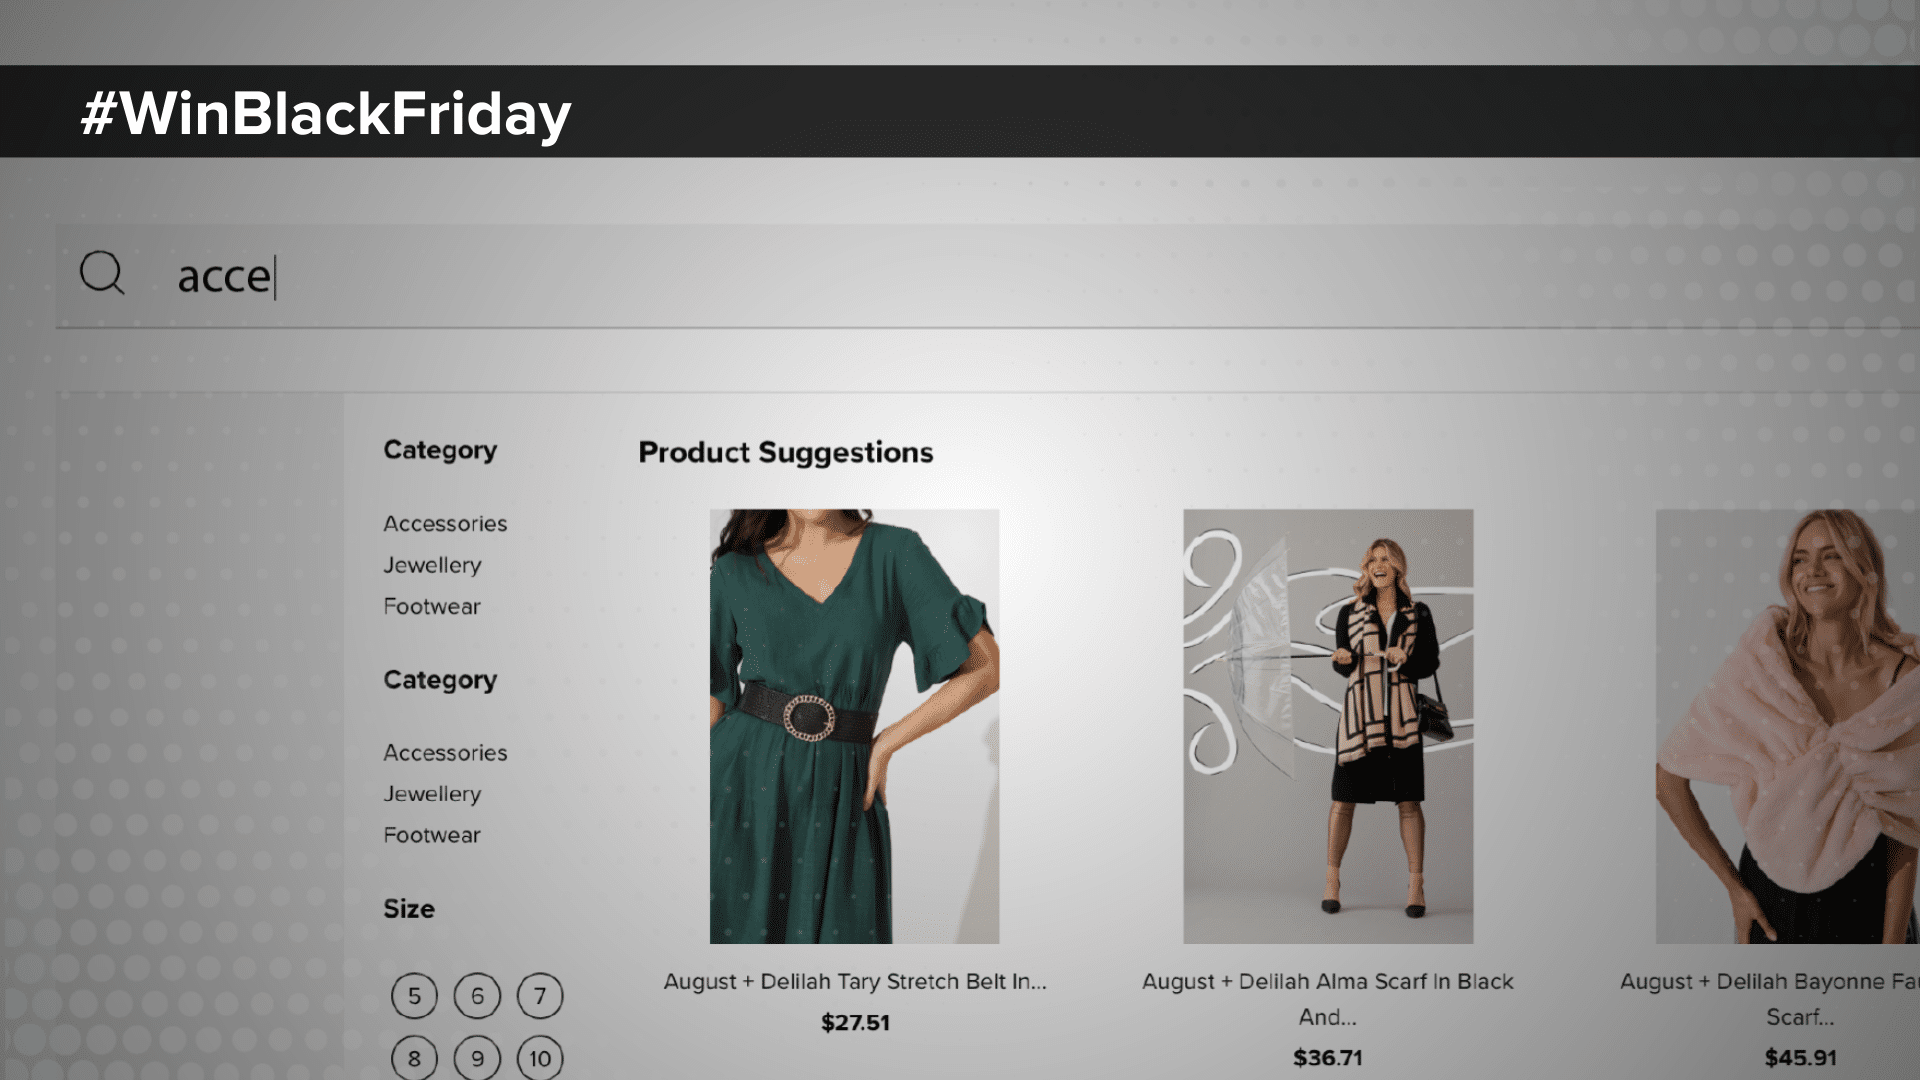Click the magnifying glass search icon
The image size is (1920, 1080).
tap(103, 274)
